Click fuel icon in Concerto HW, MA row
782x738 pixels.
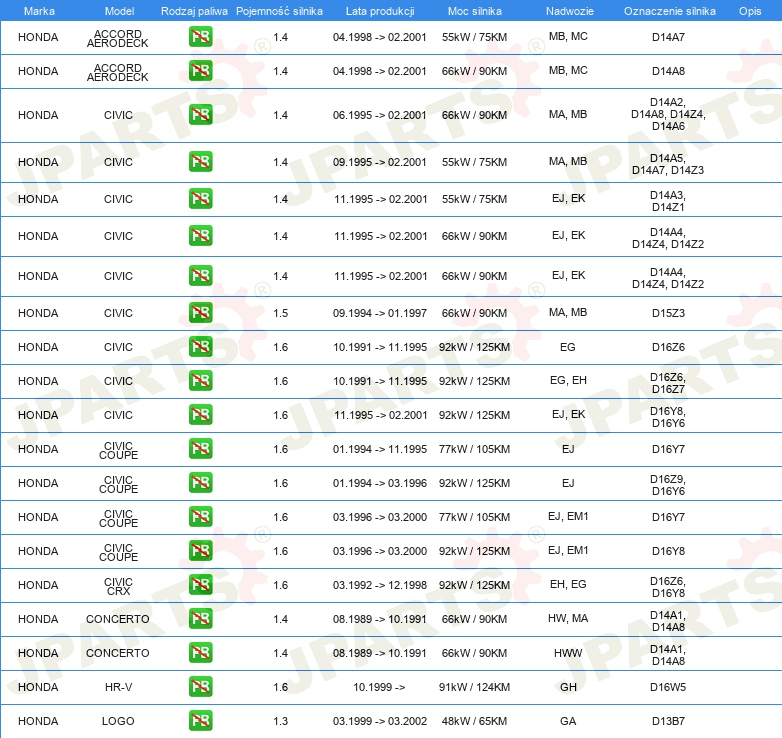pos(200,618)
